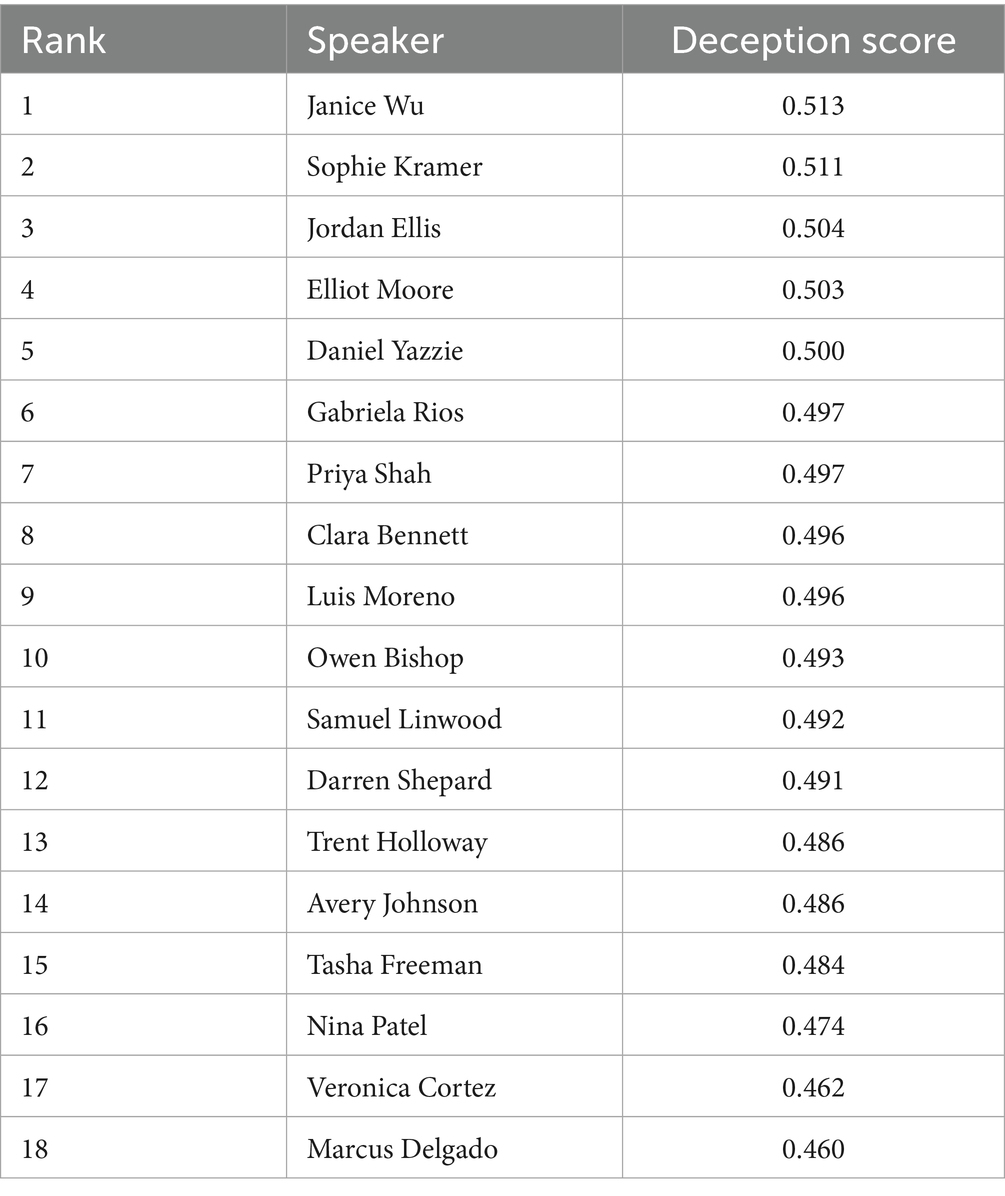Click the rank number 12 cell

(x=34, y=780)
